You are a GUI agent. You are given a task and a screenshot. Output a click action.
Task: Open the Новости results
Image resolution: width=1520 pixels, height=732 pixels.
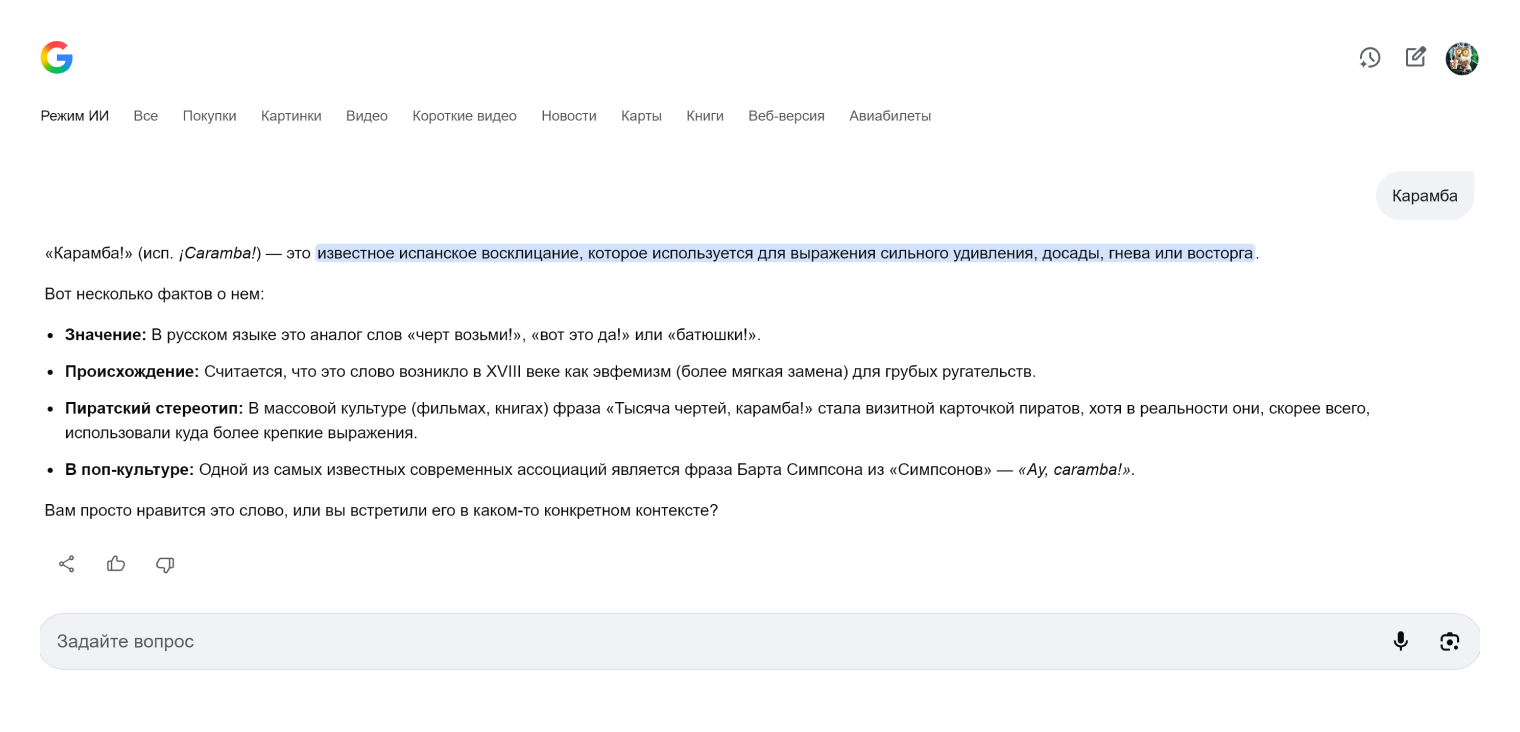click(568, 116)
